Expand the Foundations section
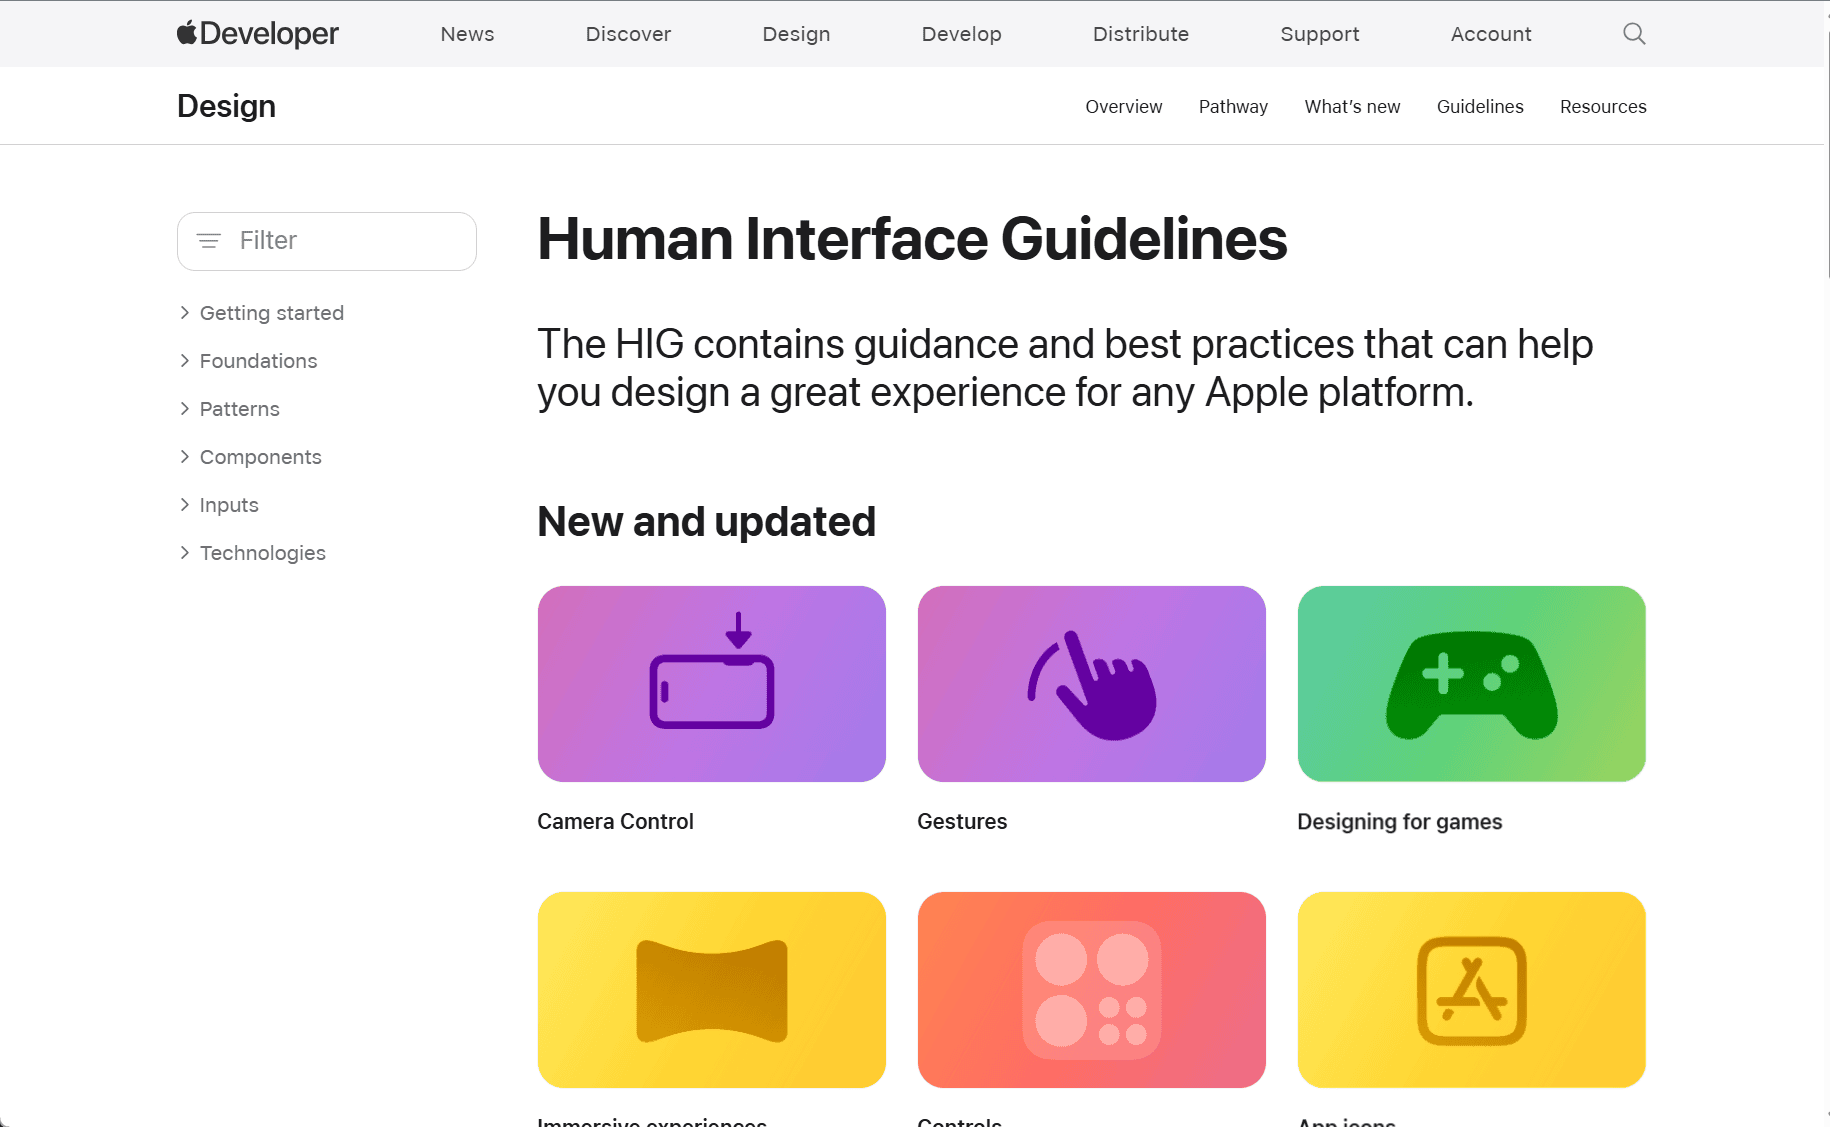 coord(185,361)
